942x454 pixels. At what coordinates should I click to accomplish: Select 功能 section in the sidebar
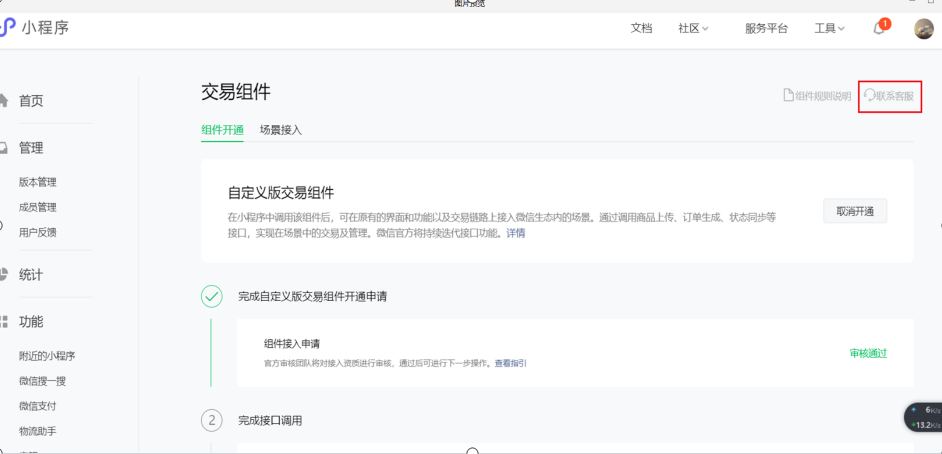click(31, 322)
